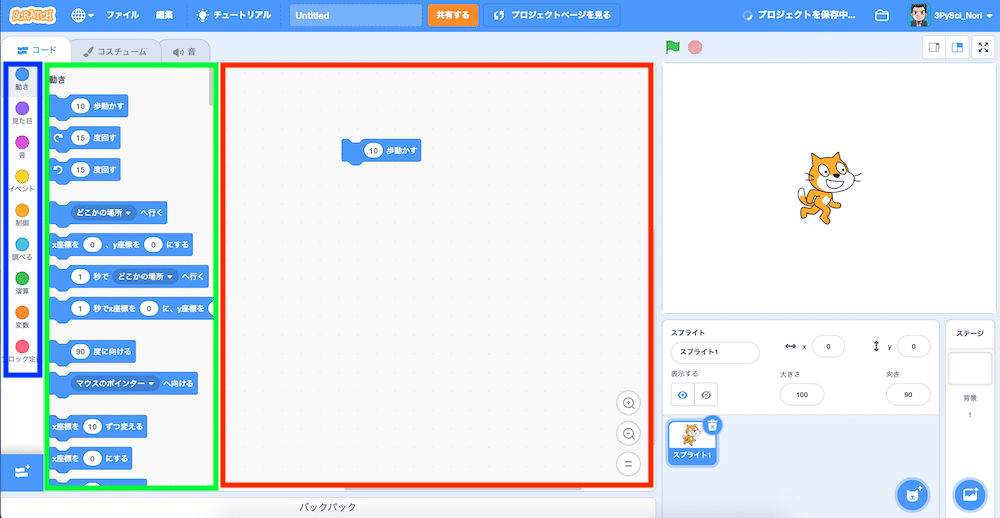Select the イベント events category
Viewport: 1000px width, 518px height.
(x=22, y=181)
